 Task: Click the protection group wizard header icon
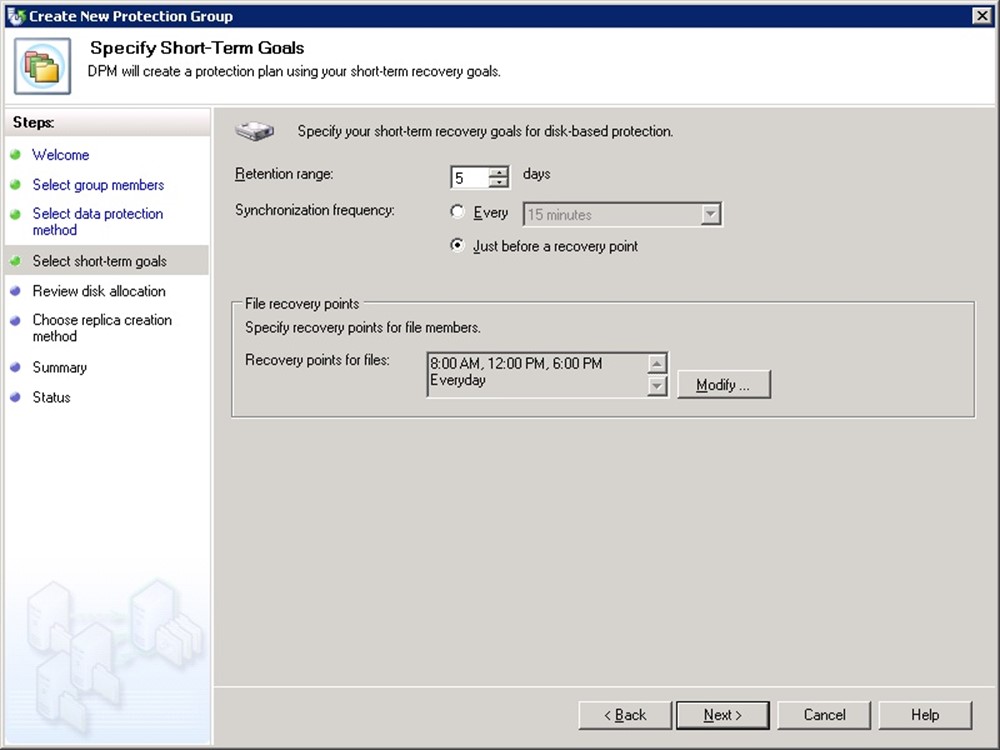(x=42, y=65)
